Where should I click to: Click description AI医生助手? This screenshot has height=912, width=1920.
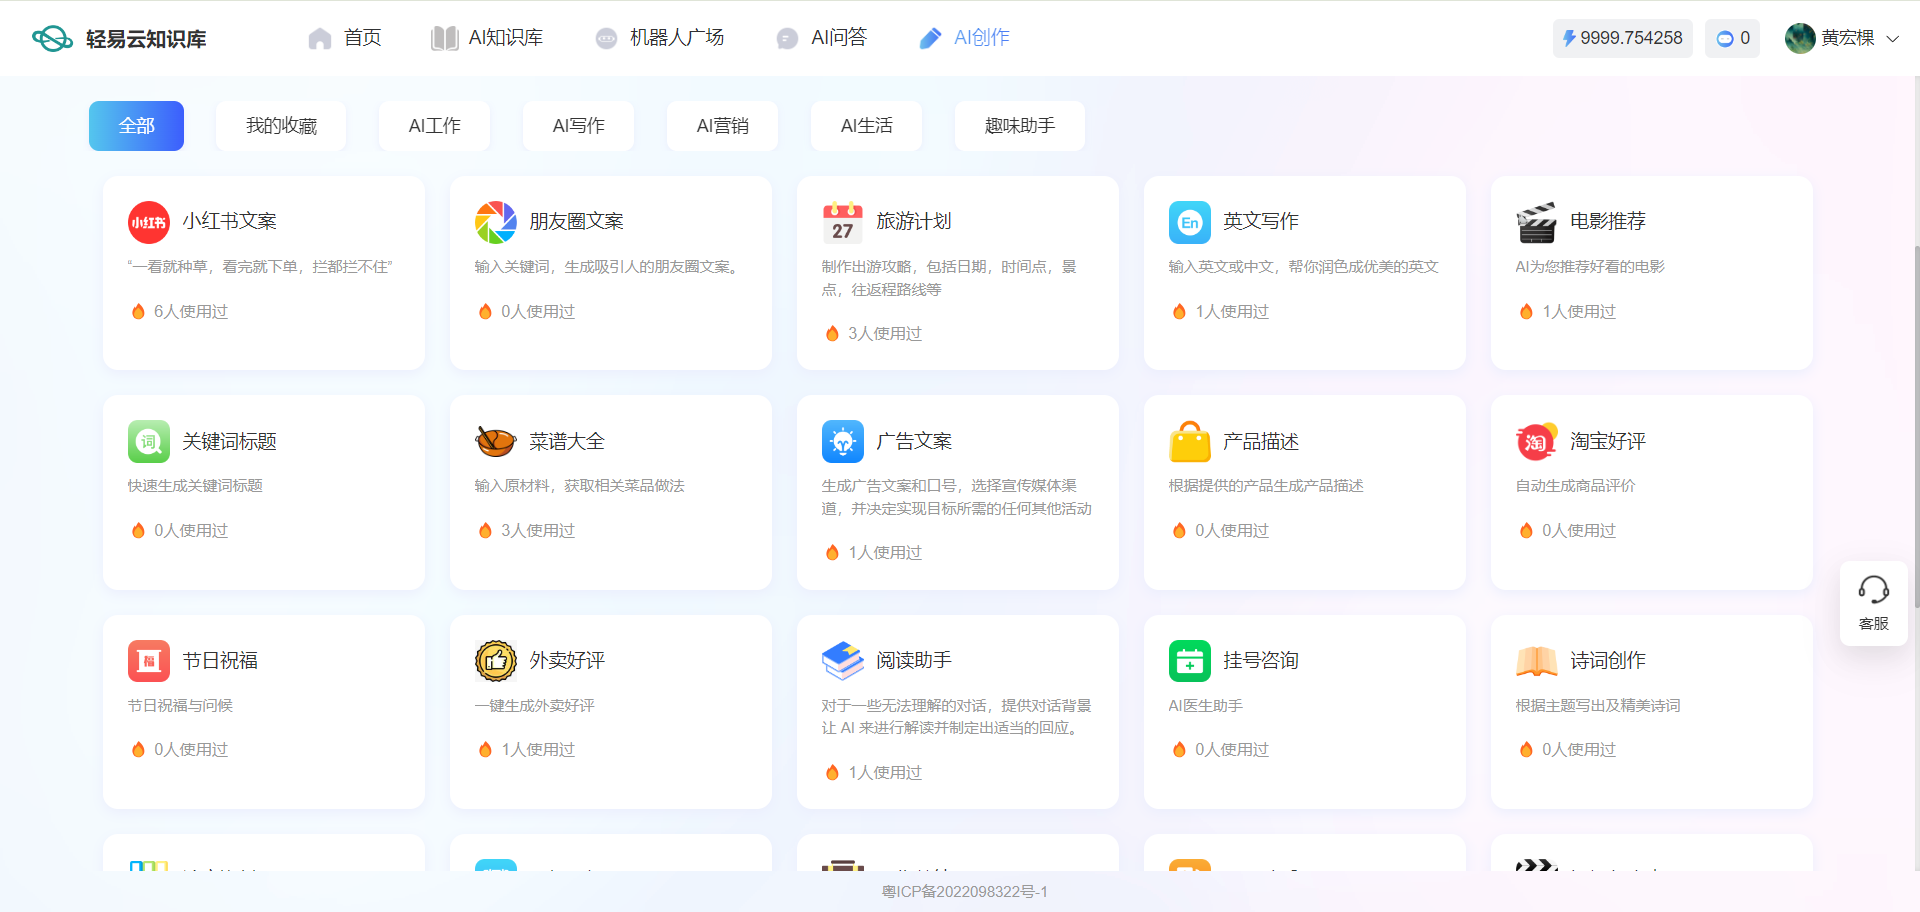[x=1205, y=706]
